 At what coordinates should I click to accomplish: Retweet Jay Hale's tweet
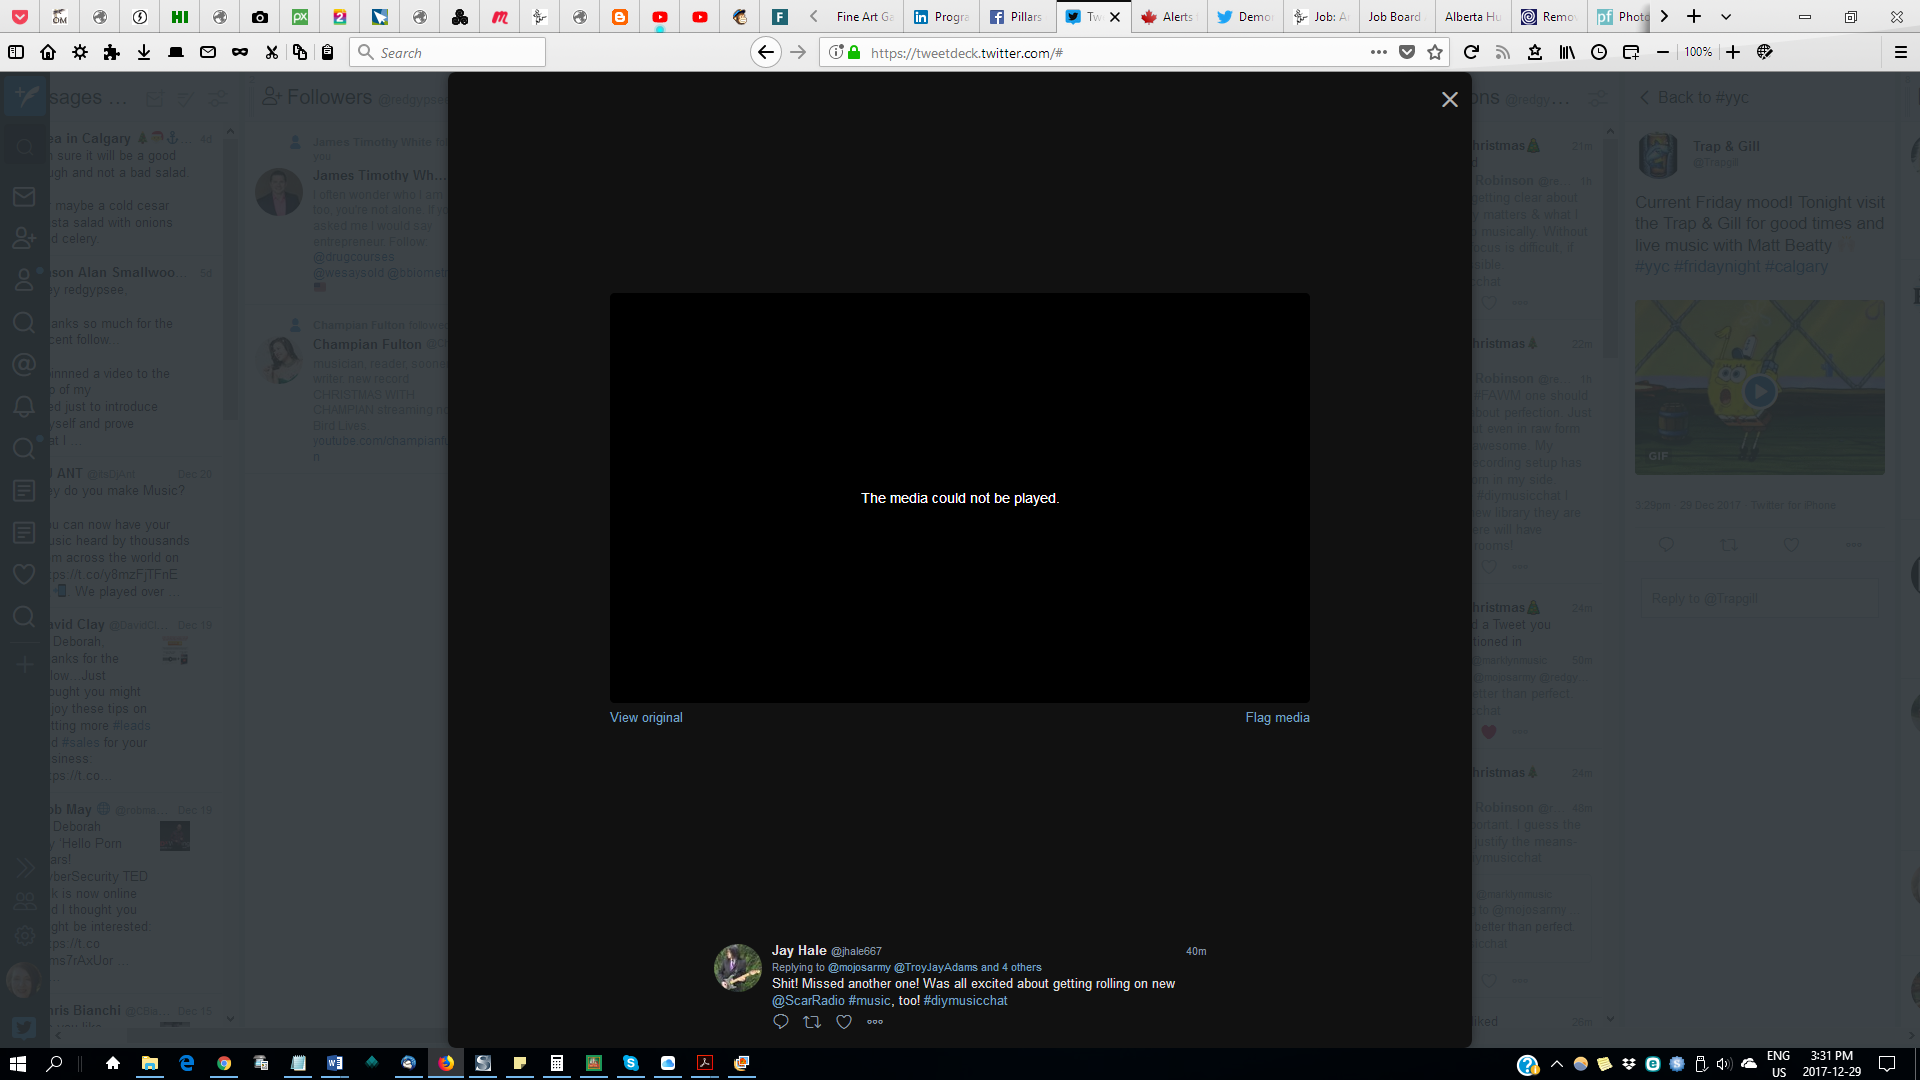pos(812,1022)
